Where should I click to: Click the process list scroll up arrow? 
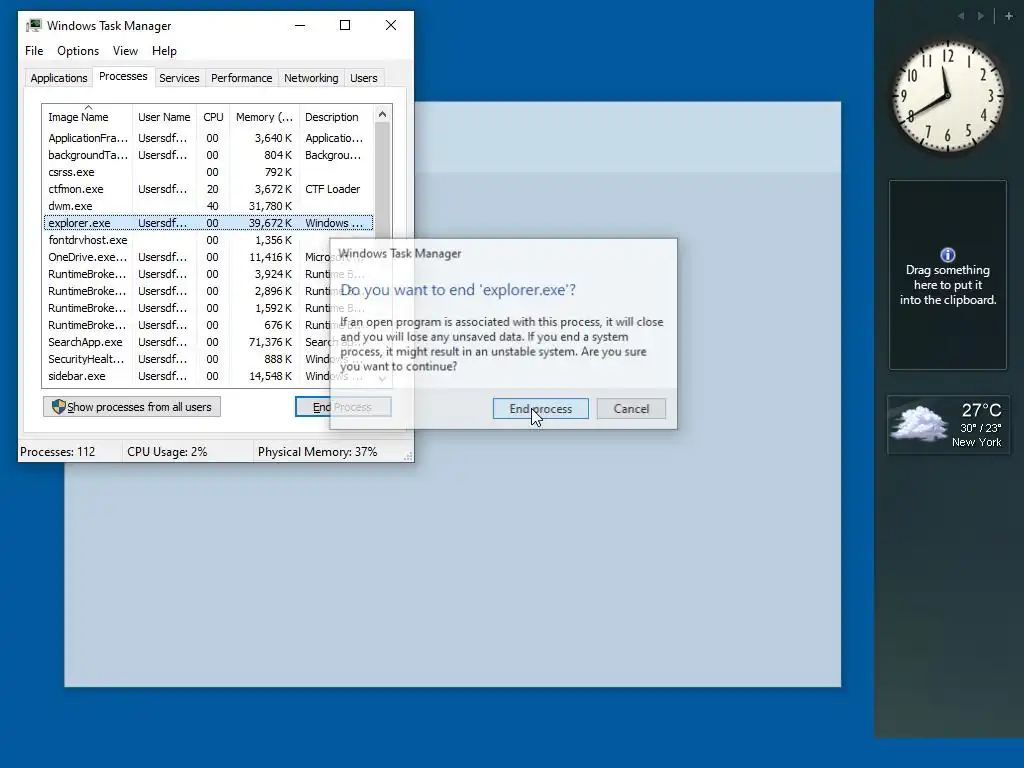click(382, 114)
